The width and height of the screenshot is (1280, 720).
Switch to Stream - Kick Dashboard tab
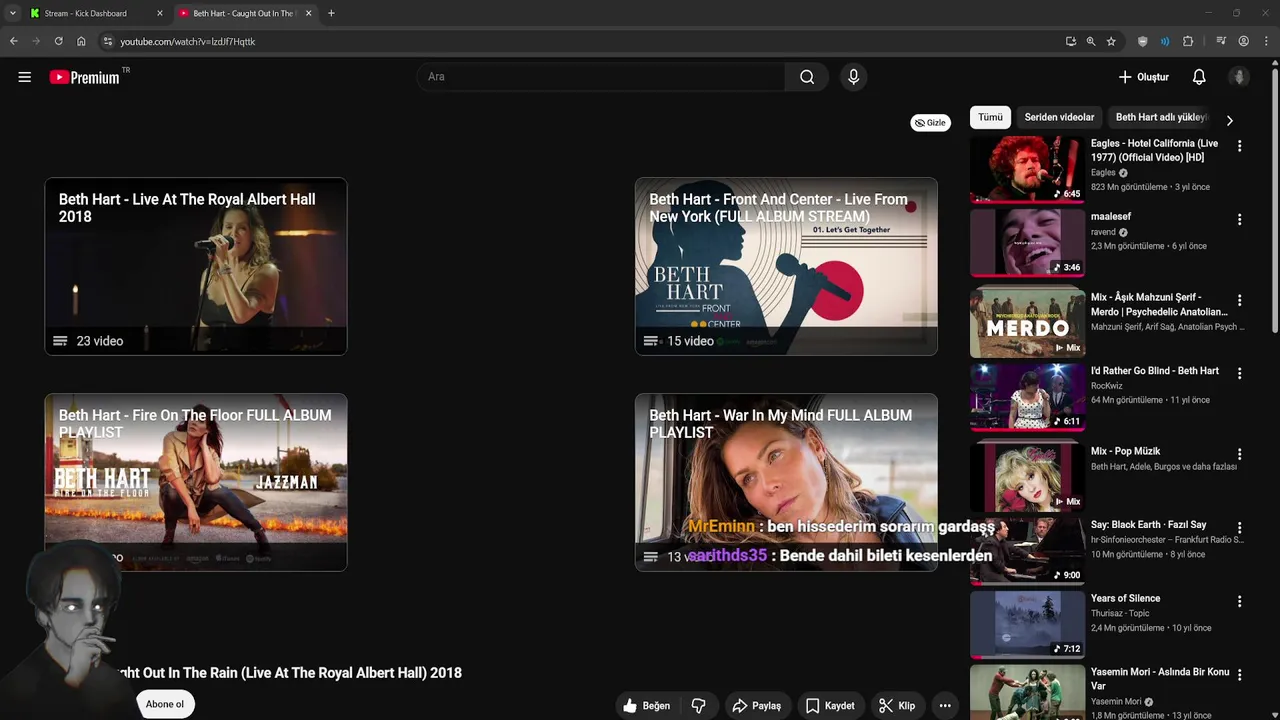pyautogui.click(x=86, y=13)
